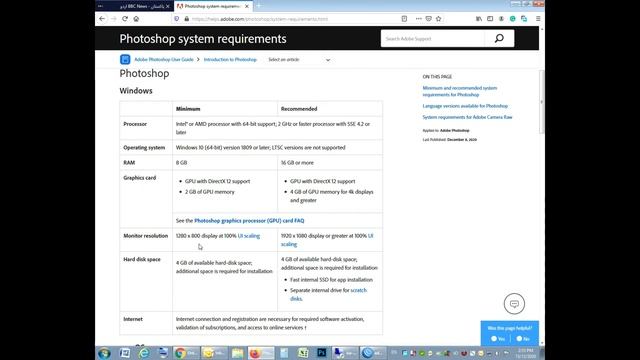Switch to Firefox in the taskbar
The image size is (640, 360).
pos(261,353)
